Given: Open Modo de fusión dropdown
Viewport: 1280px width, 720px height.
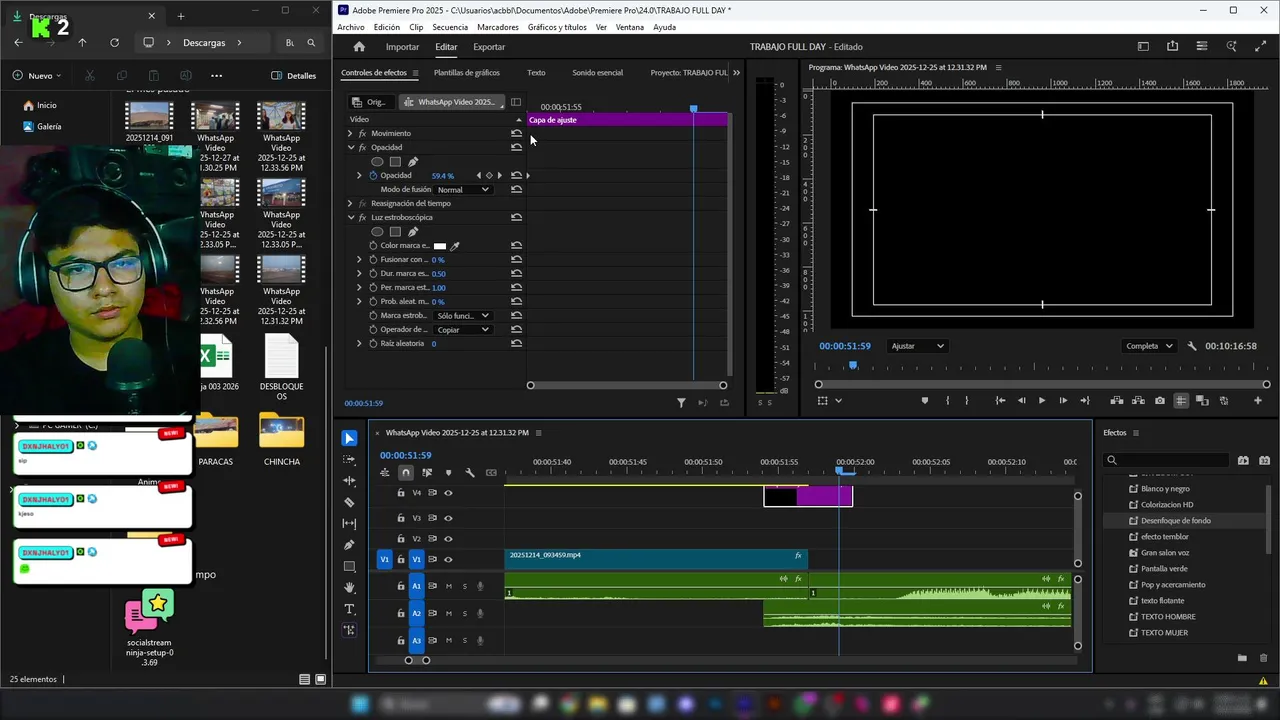Looking at the screenshot, I should 463,190.
